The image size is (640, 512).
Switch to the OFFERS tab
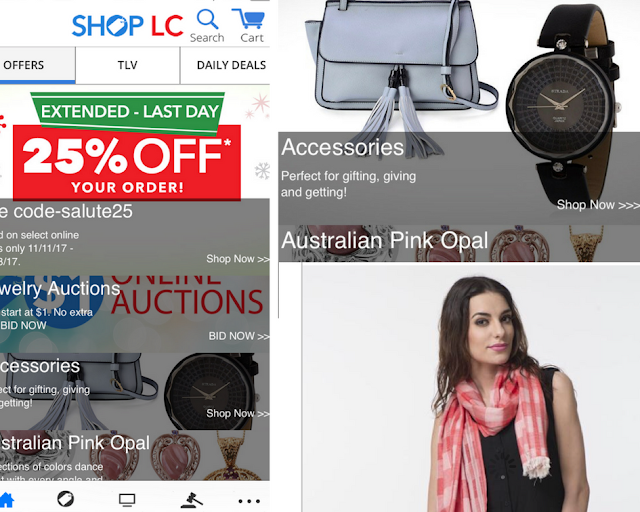(x=38, y=65)
